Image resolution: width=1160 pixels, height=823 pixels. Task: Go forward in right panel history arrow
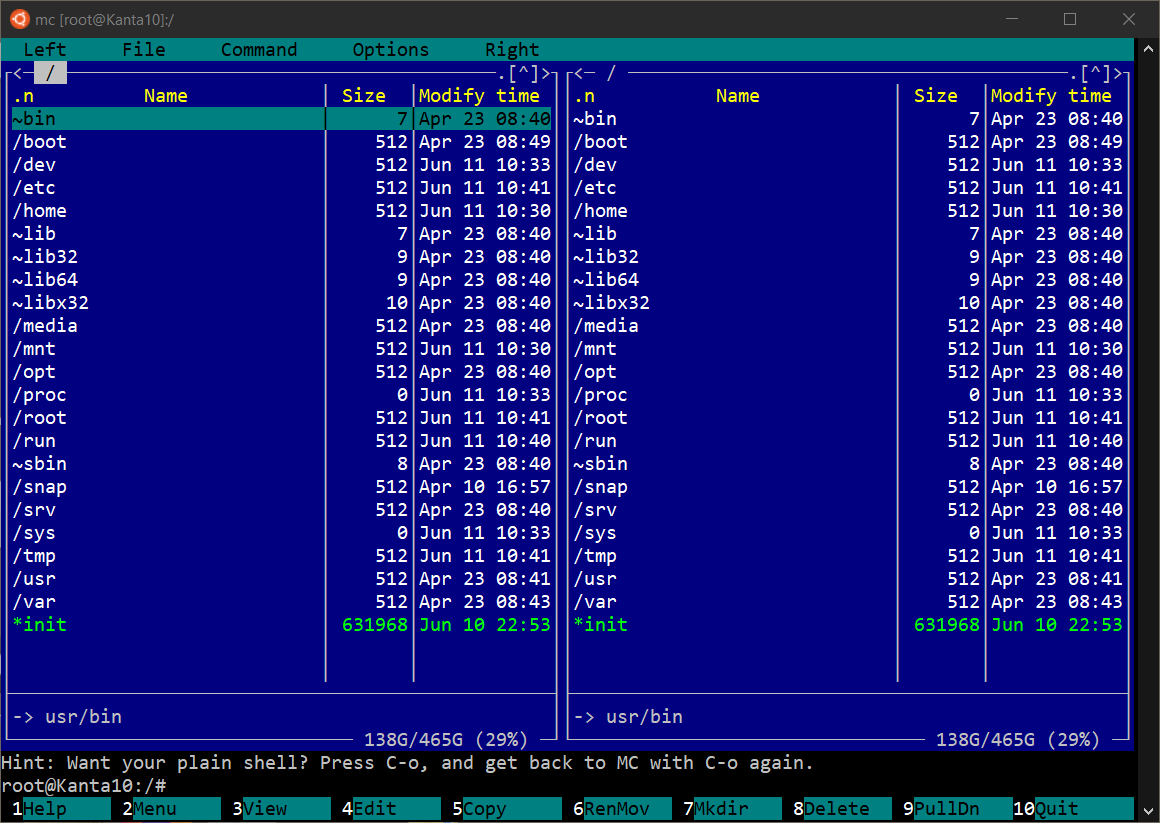pyautogui.click(x=1119, y=73)
